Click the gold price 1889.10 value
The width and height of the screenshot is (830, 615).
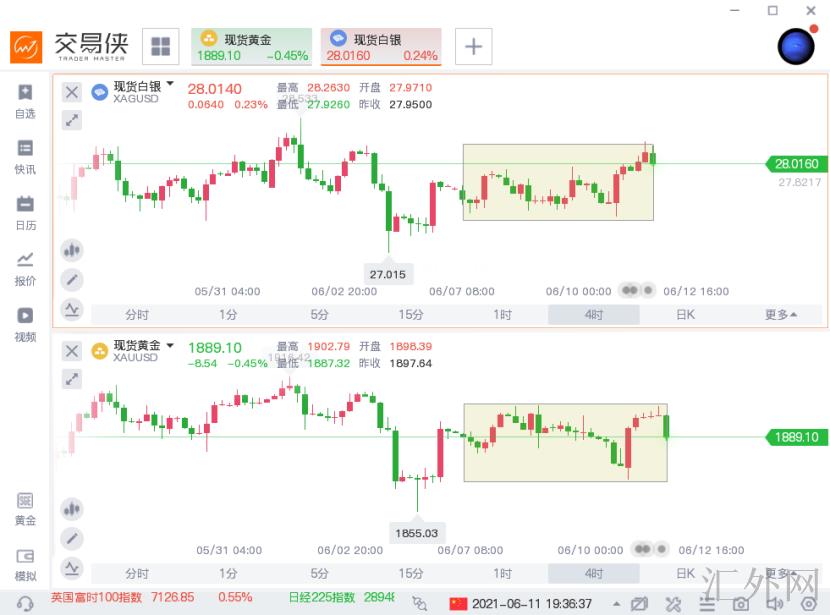click(x=215, y=348)
